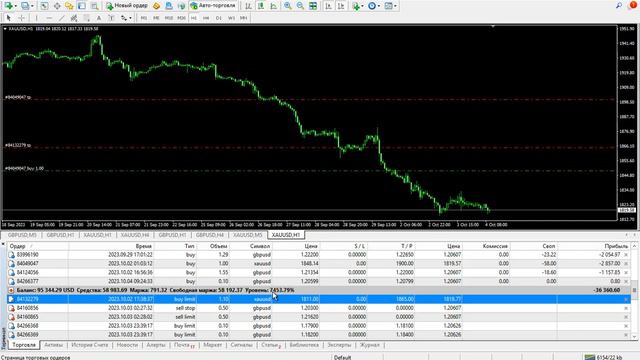The width and height of the screenshot is (640, 360).
Task: Switch to Алерты tab
Action: click(156, 345)
